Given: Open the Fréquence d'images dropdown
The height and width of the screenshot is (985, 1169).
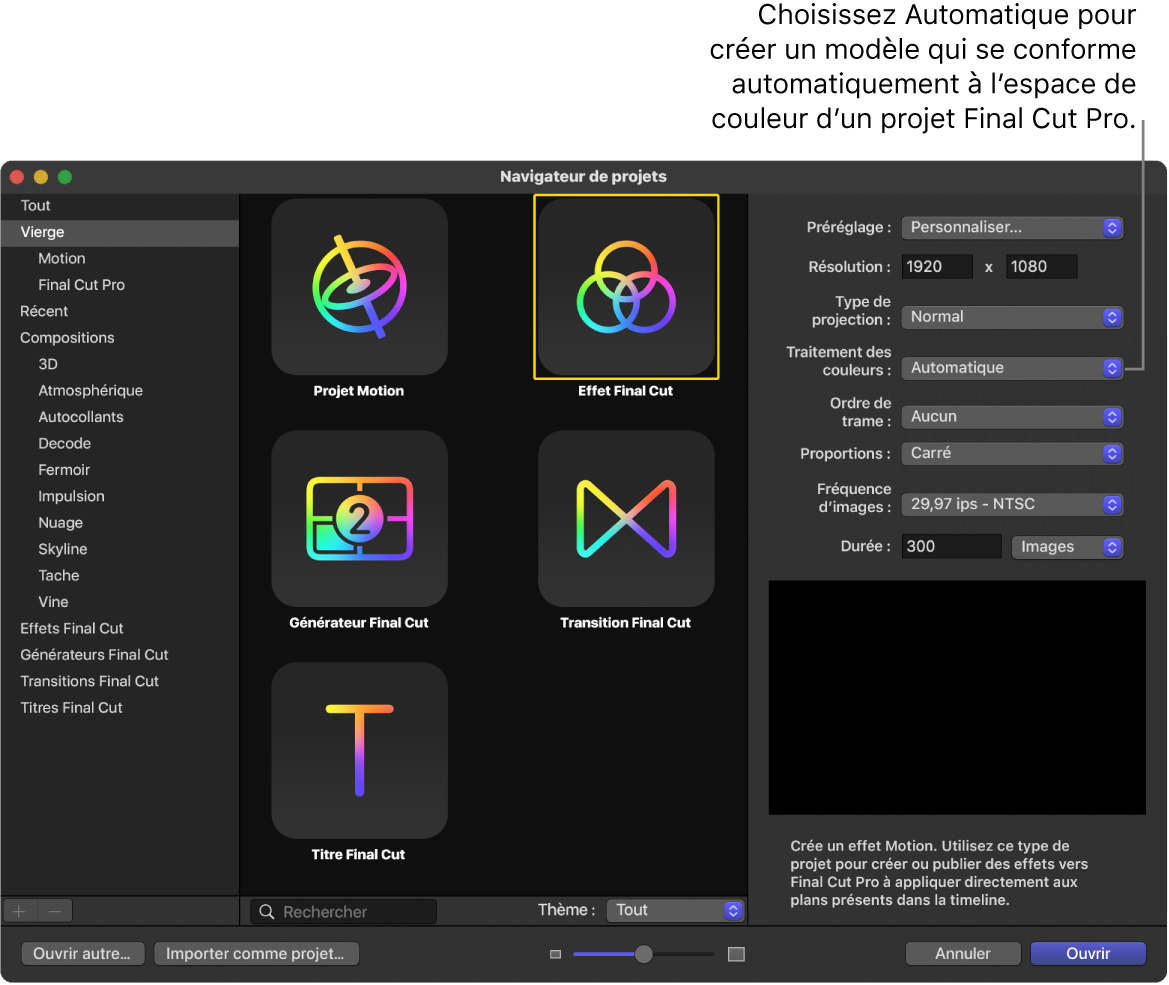Looking at the screenshot, I should coord(1011,504).
